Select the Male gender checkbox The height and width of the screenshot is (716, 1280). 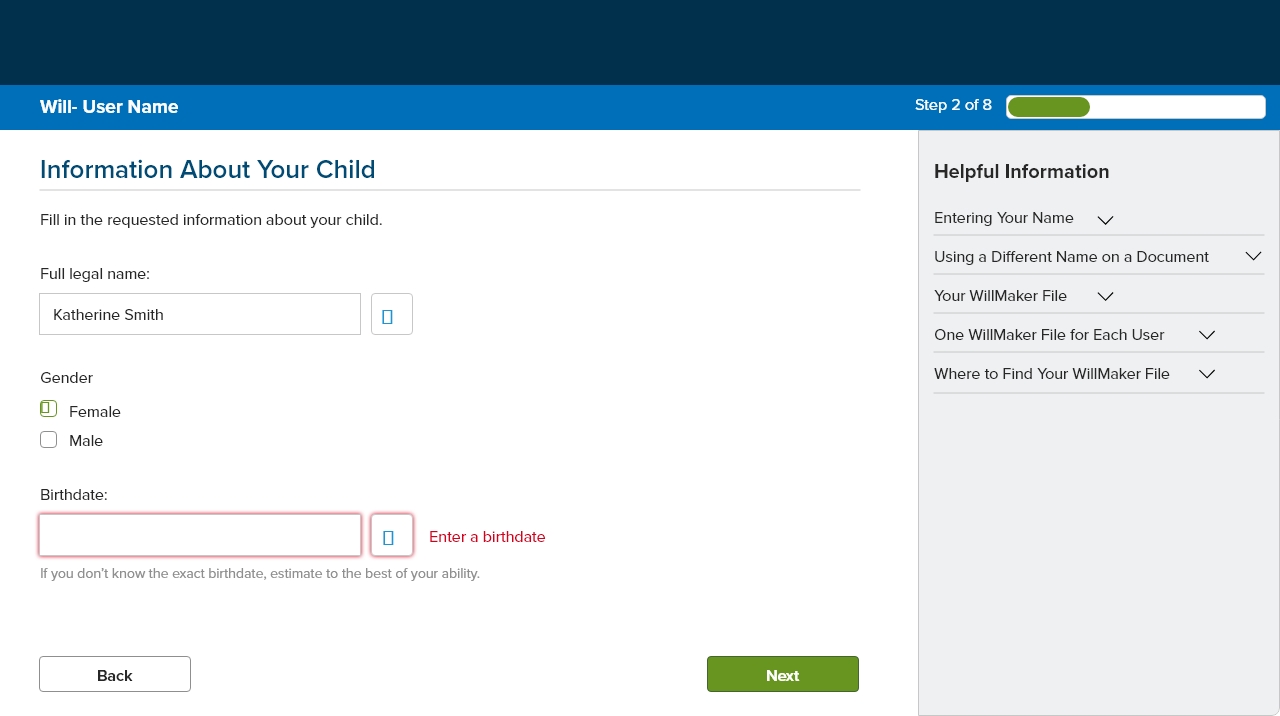(x=48, y=440)
